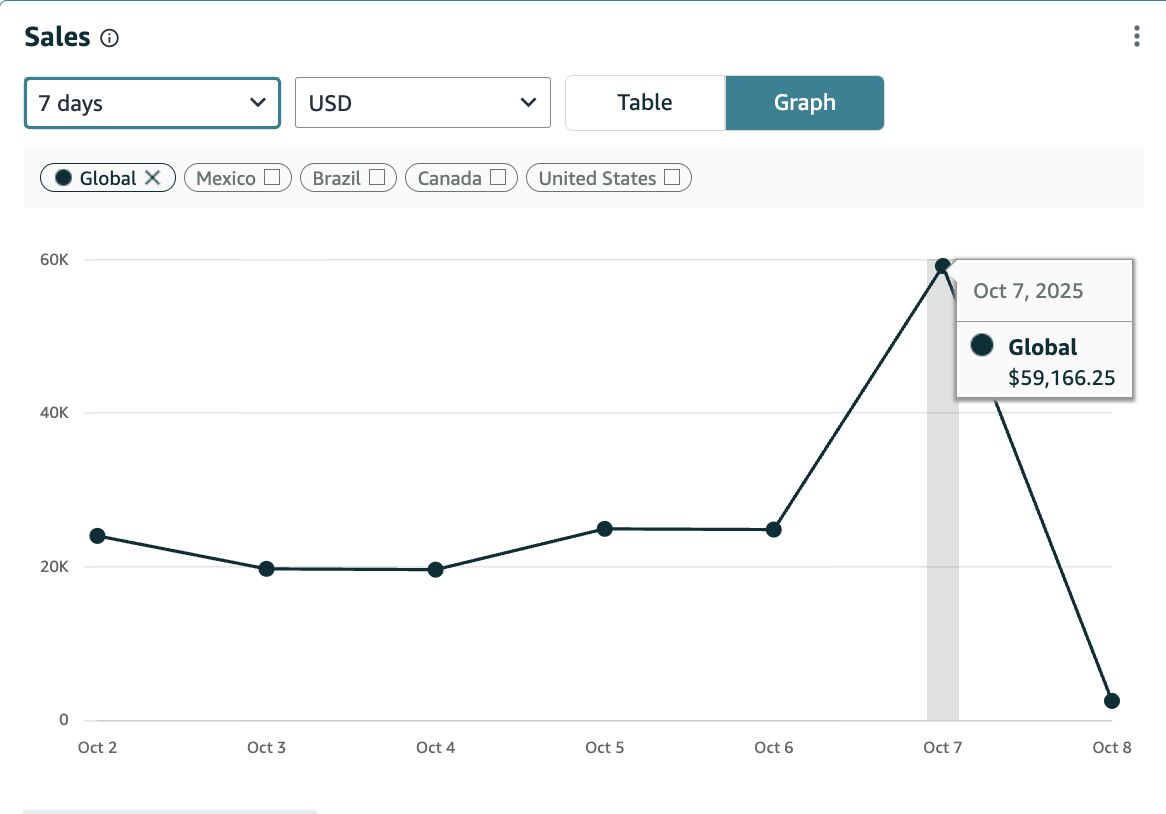Click the Global series color dot in chip
The width and height of the screenshot is (1166, 814).
[64, 178]
